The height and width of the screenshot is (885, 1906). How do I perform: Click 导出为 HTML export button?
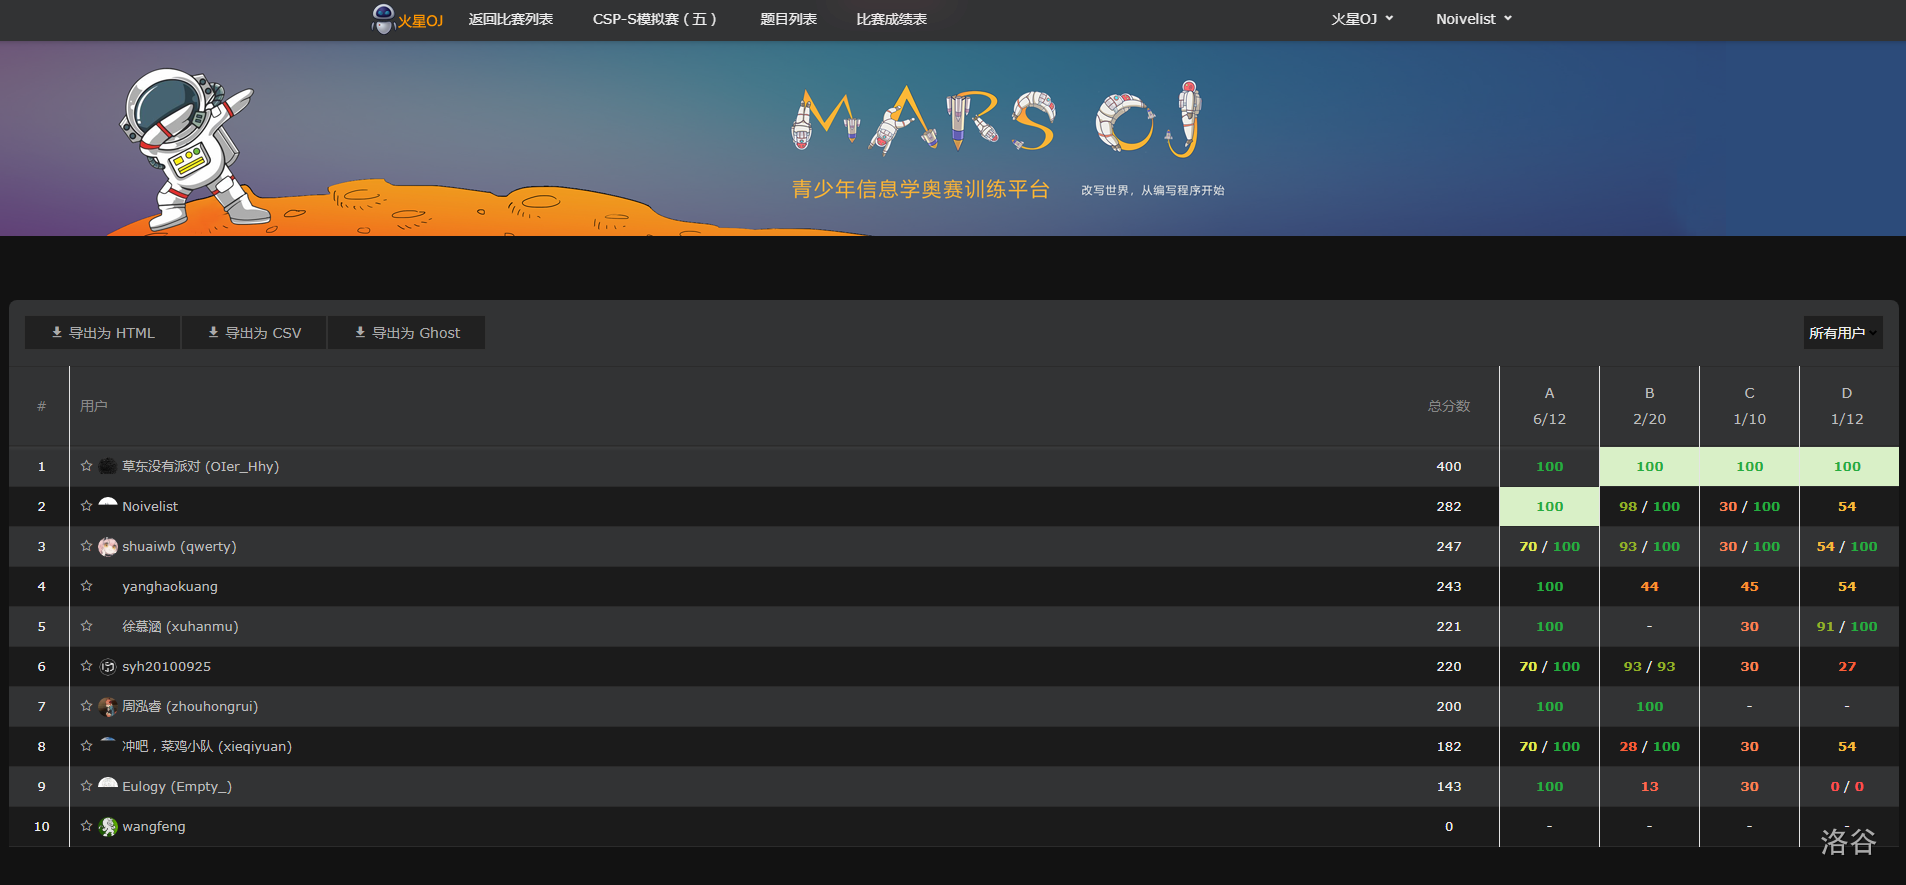coord(103,333)
